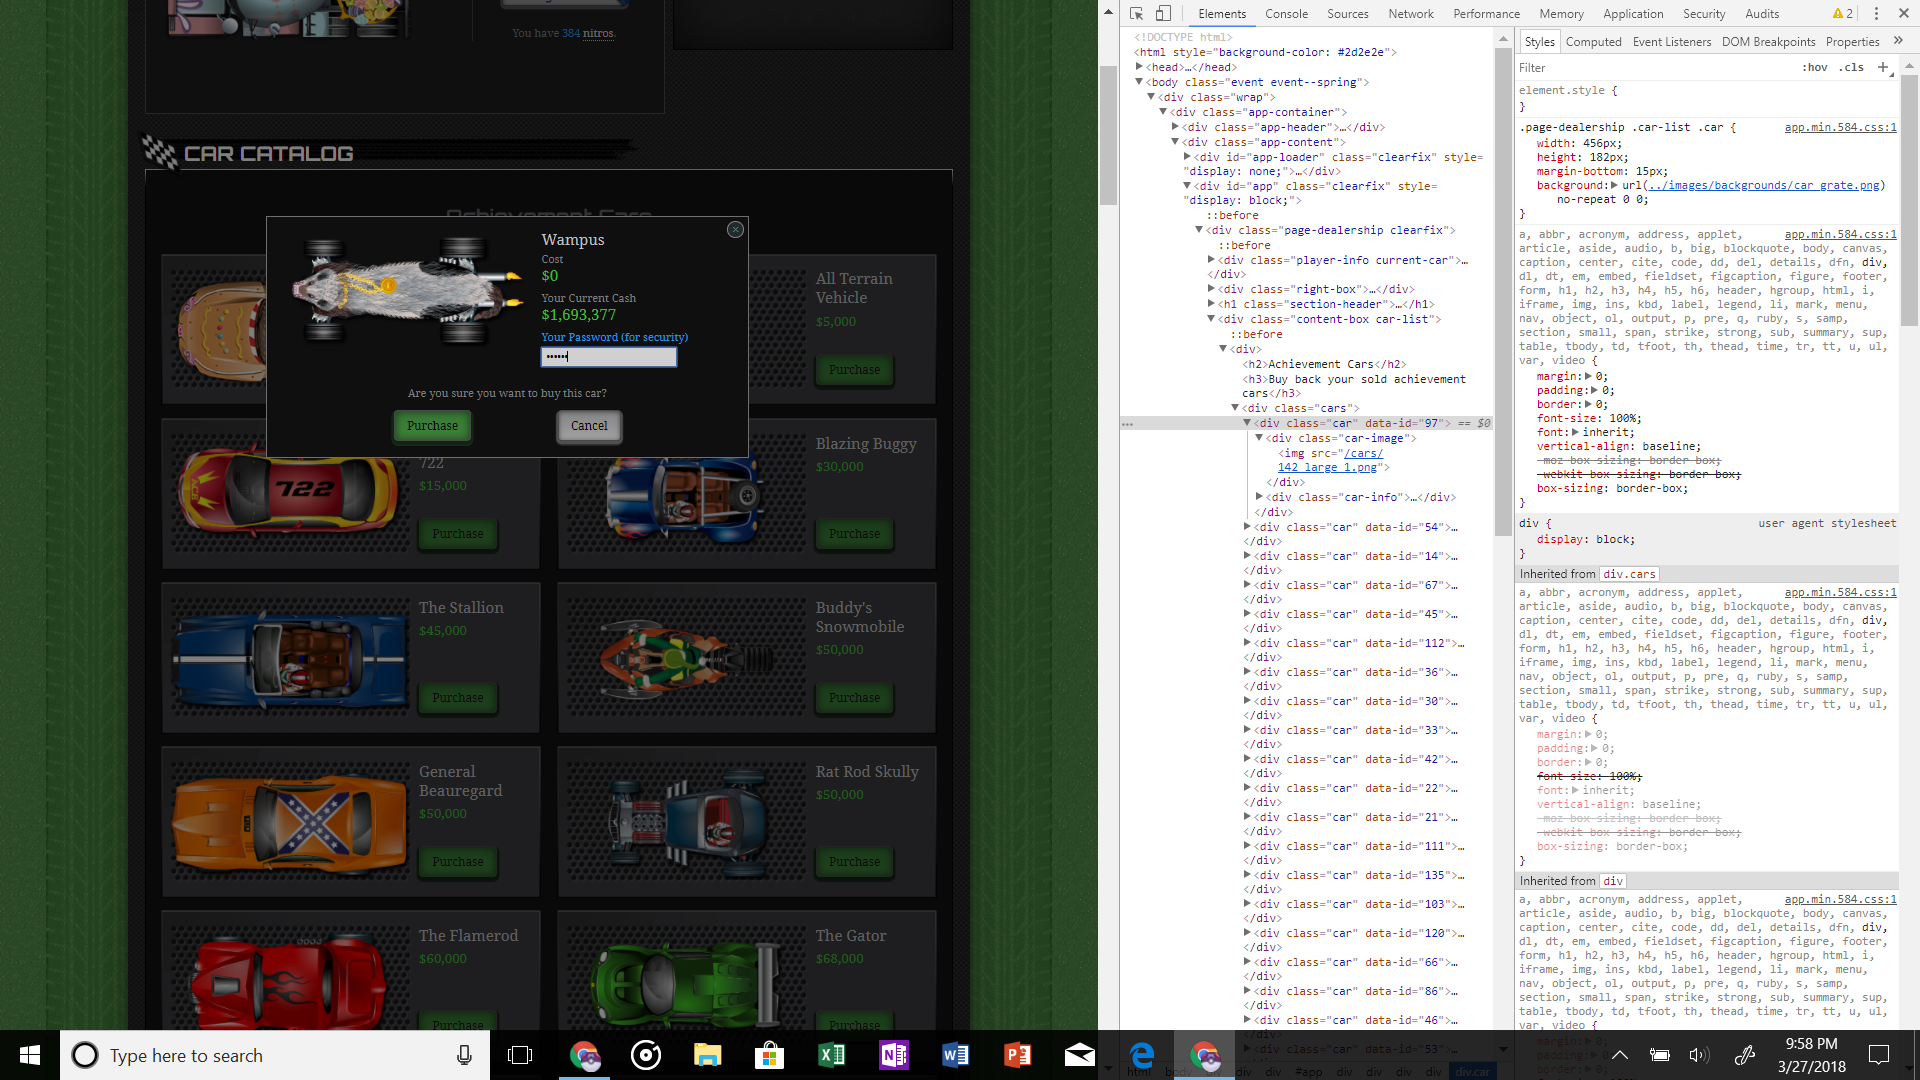The height and width of the screenshot is (1080, 1920).
Task: Collapse the car div data-id 97 node
Action: click(x=1247, y=423)
